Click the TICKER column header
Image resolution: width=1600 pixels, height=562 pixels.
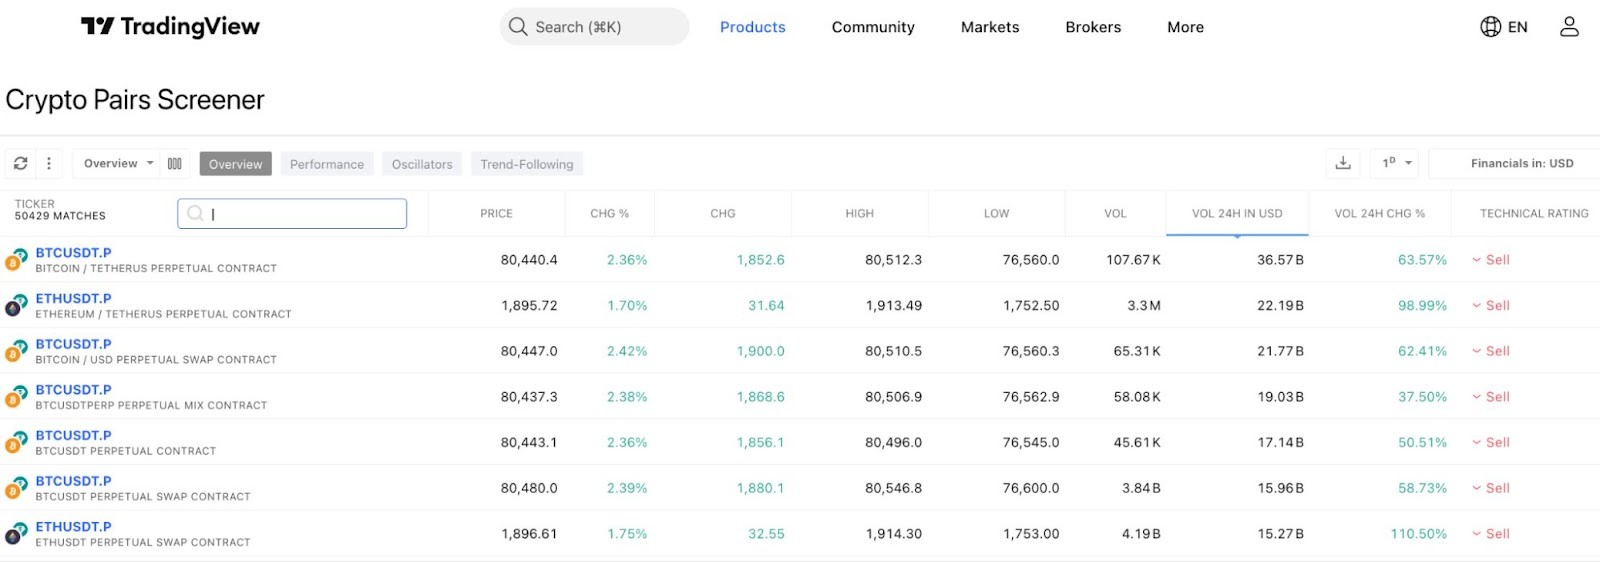[x=35, y=204]
